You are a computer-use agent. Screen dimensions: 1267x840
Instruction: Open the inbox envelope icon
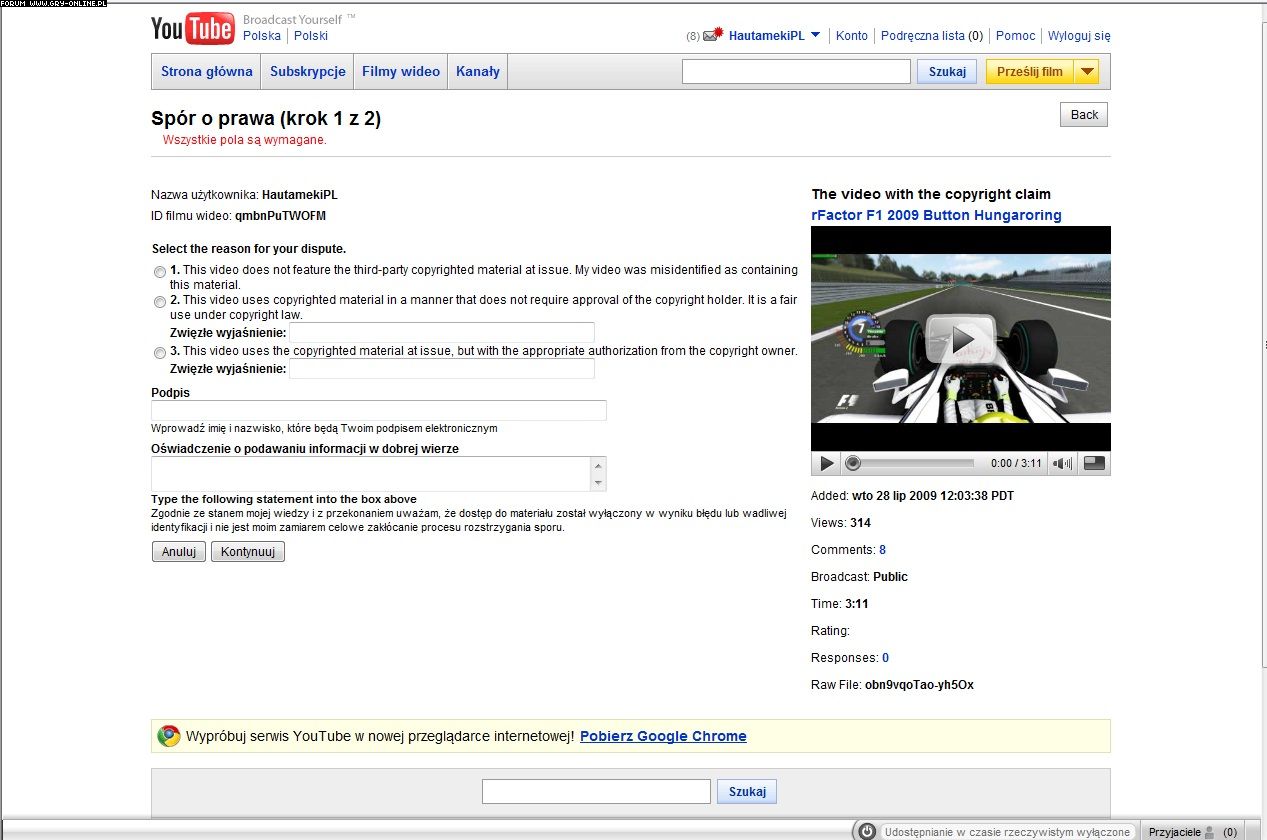point(713,35)
